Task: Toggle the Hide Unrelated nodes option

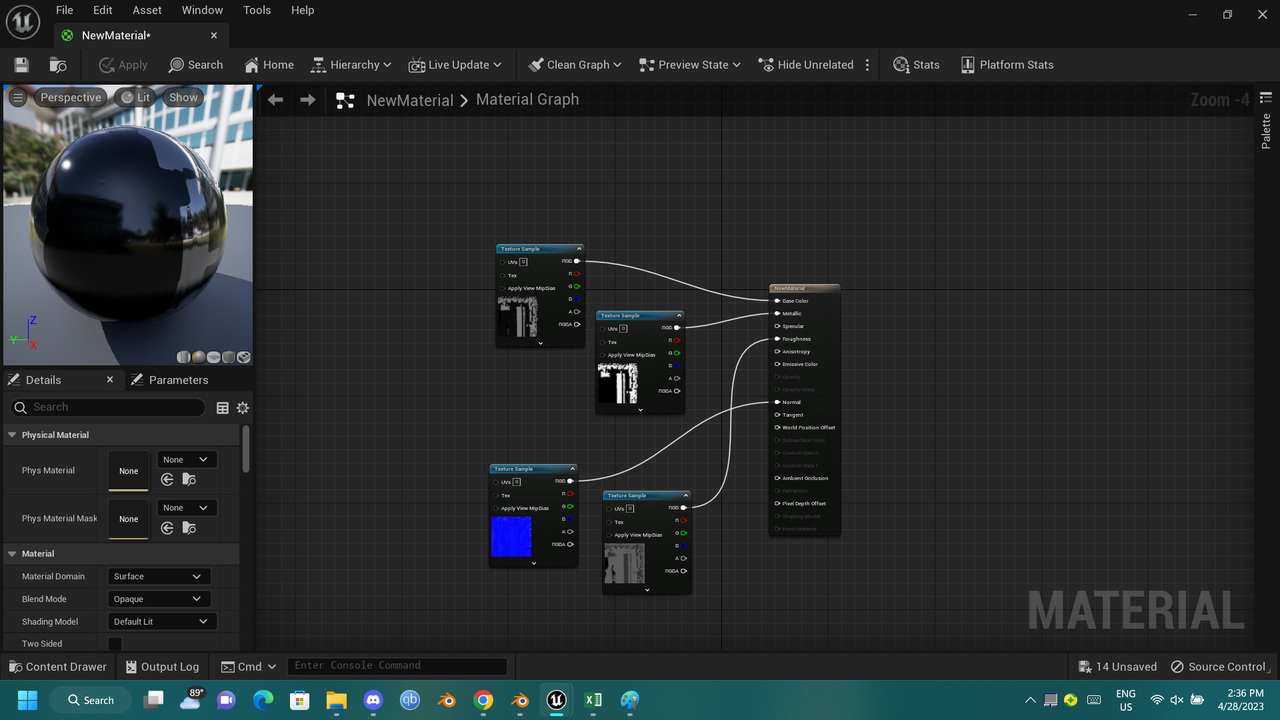Action: click(806, 65)
